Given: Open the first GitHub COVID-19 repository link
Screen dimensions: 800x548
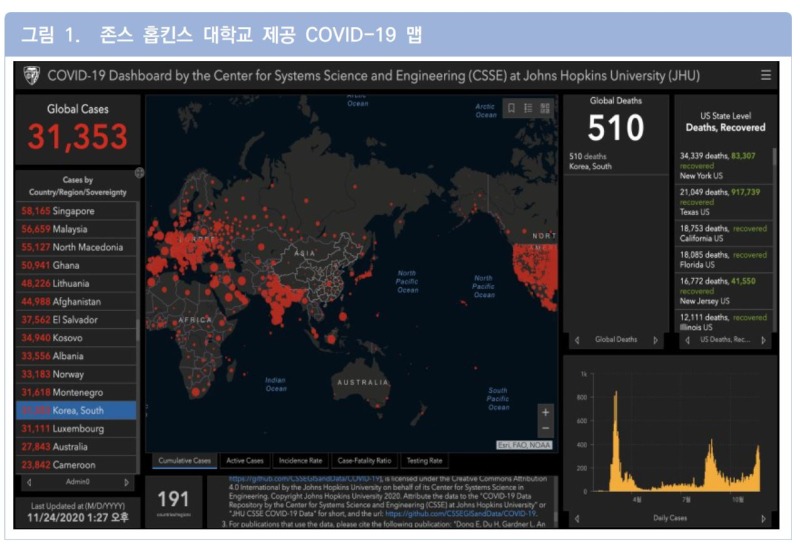Looking at the screenshot, I should [x=305, y=479].
